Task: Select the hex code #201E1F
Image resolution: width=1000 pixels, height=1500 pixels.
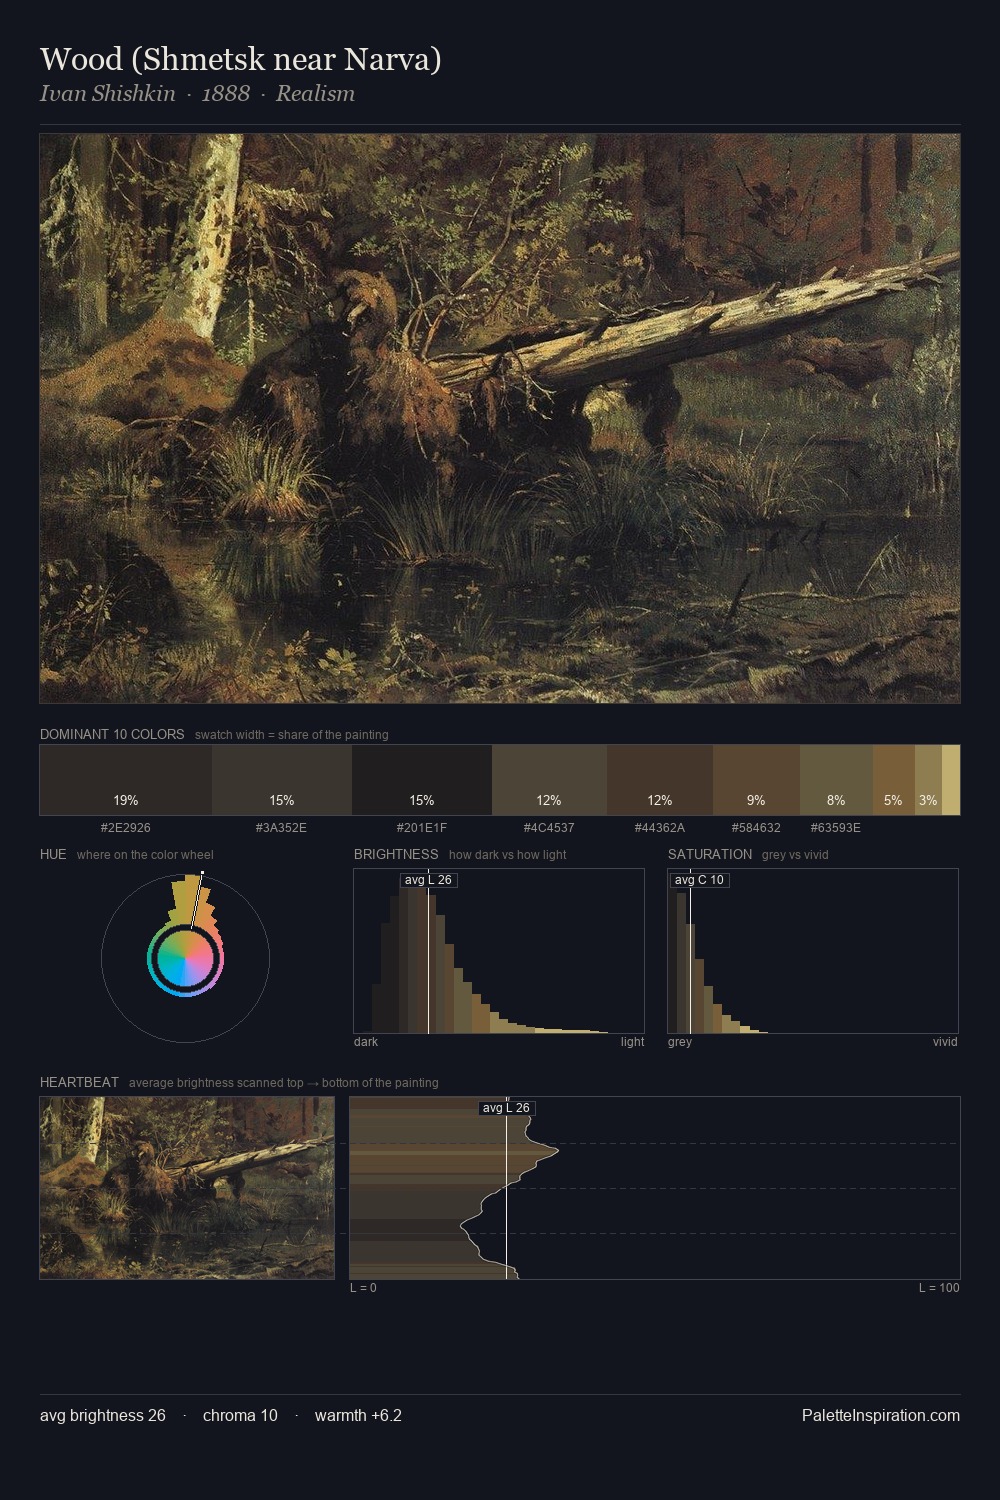Action: (x=422, y=828)
